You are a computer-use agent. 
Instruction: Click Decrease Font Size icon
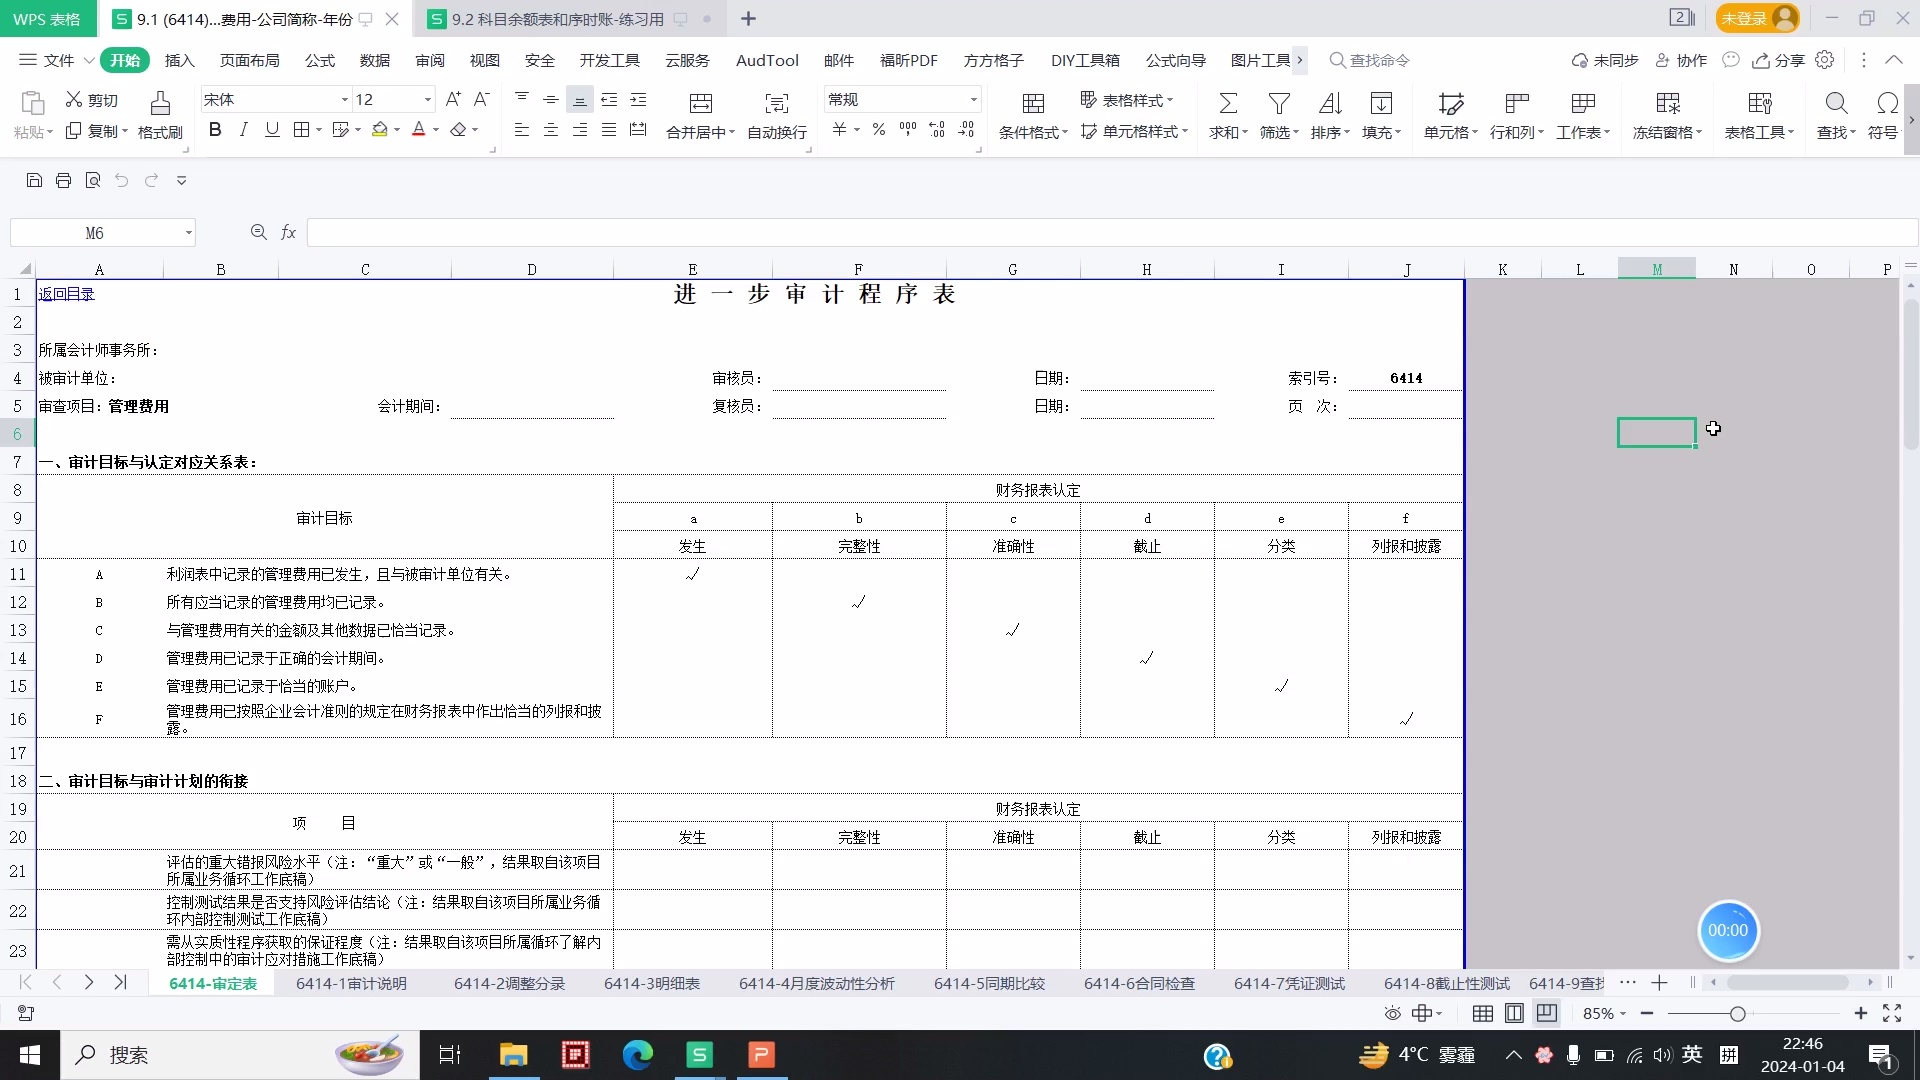point(481,99)
